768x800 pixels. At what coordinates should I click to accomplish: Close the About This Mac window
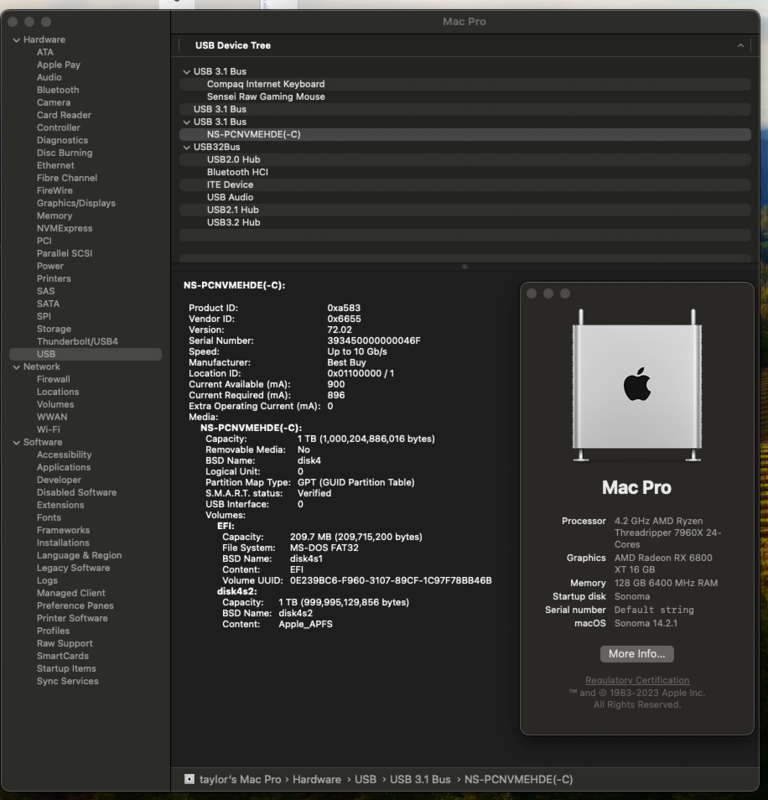531,294
